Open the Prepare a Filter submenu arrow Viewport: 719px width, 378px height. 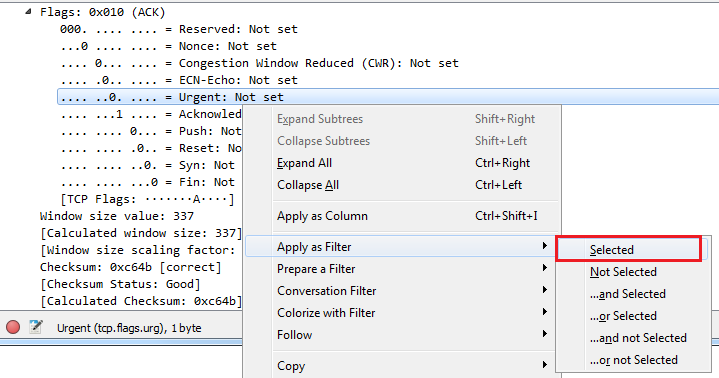click(x=544, y=268)
